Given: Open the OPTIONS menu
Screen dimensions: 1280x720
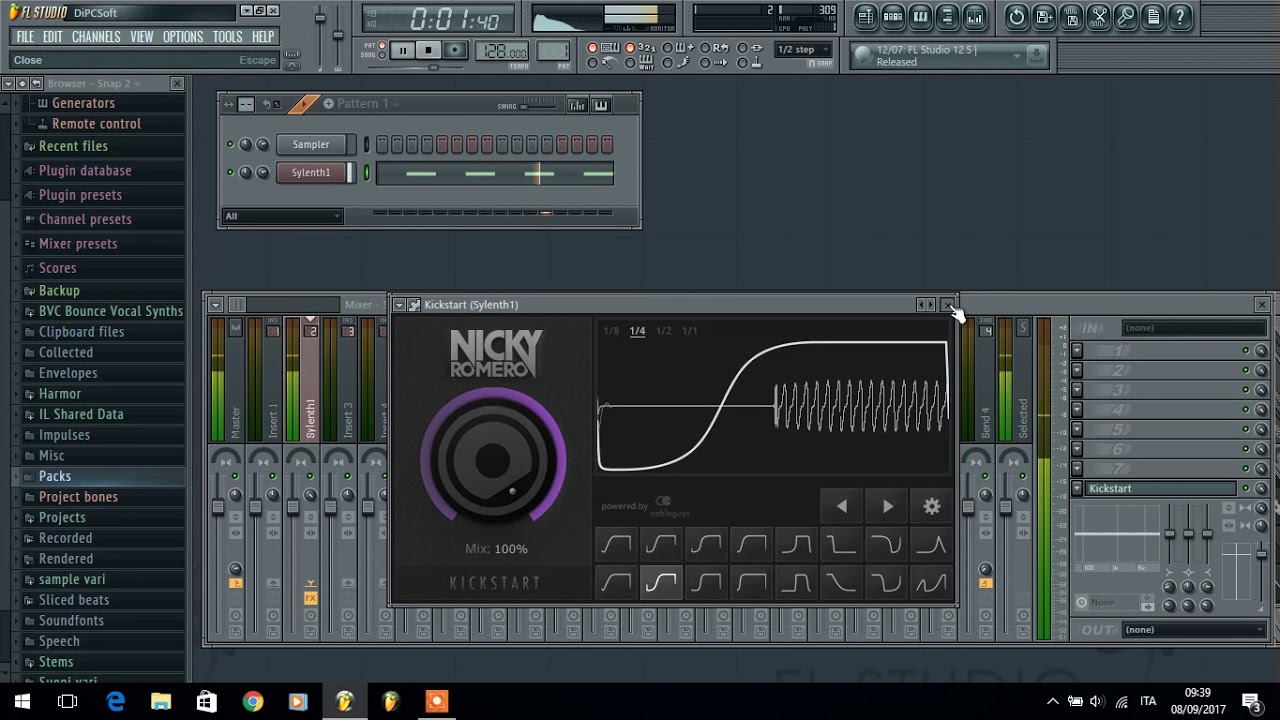Looking at the screenshot, I should 183,37.
